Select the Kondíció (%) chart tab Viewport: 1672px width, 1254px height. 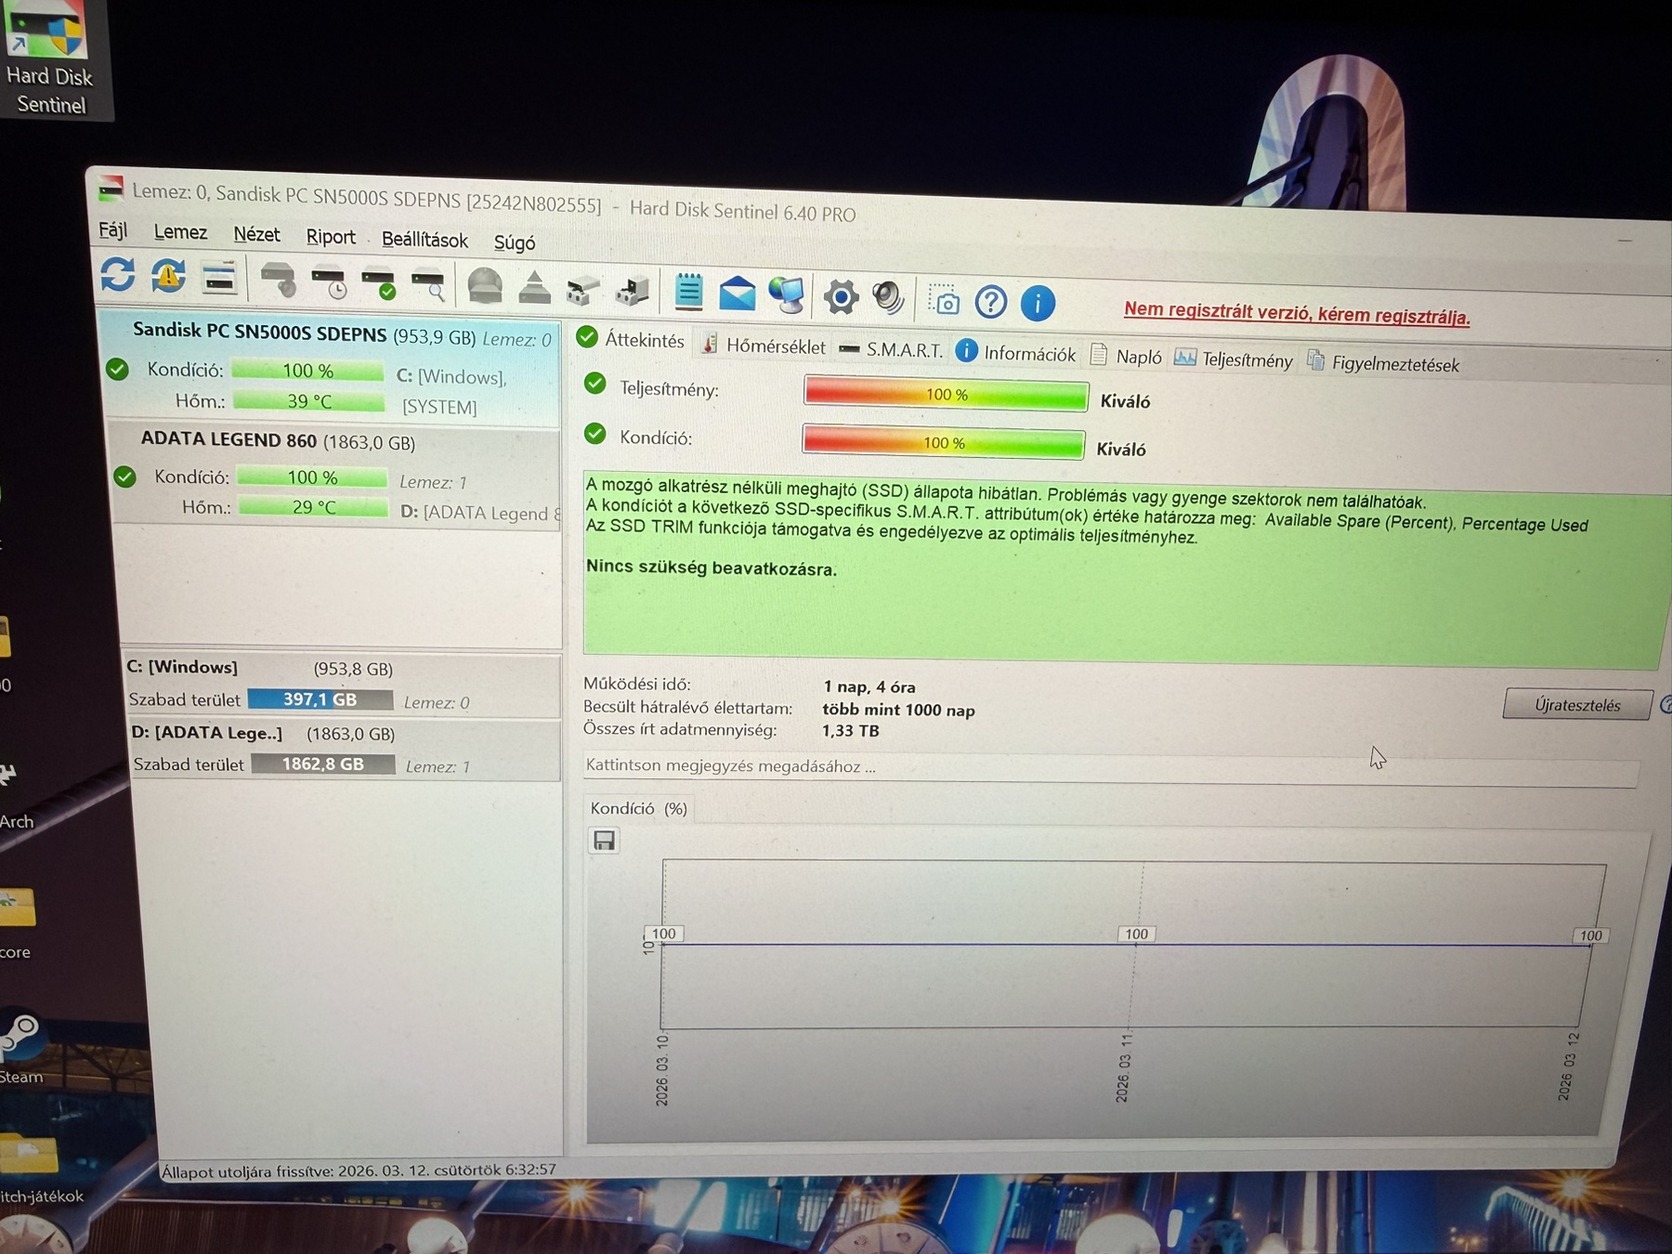[639, 808]
